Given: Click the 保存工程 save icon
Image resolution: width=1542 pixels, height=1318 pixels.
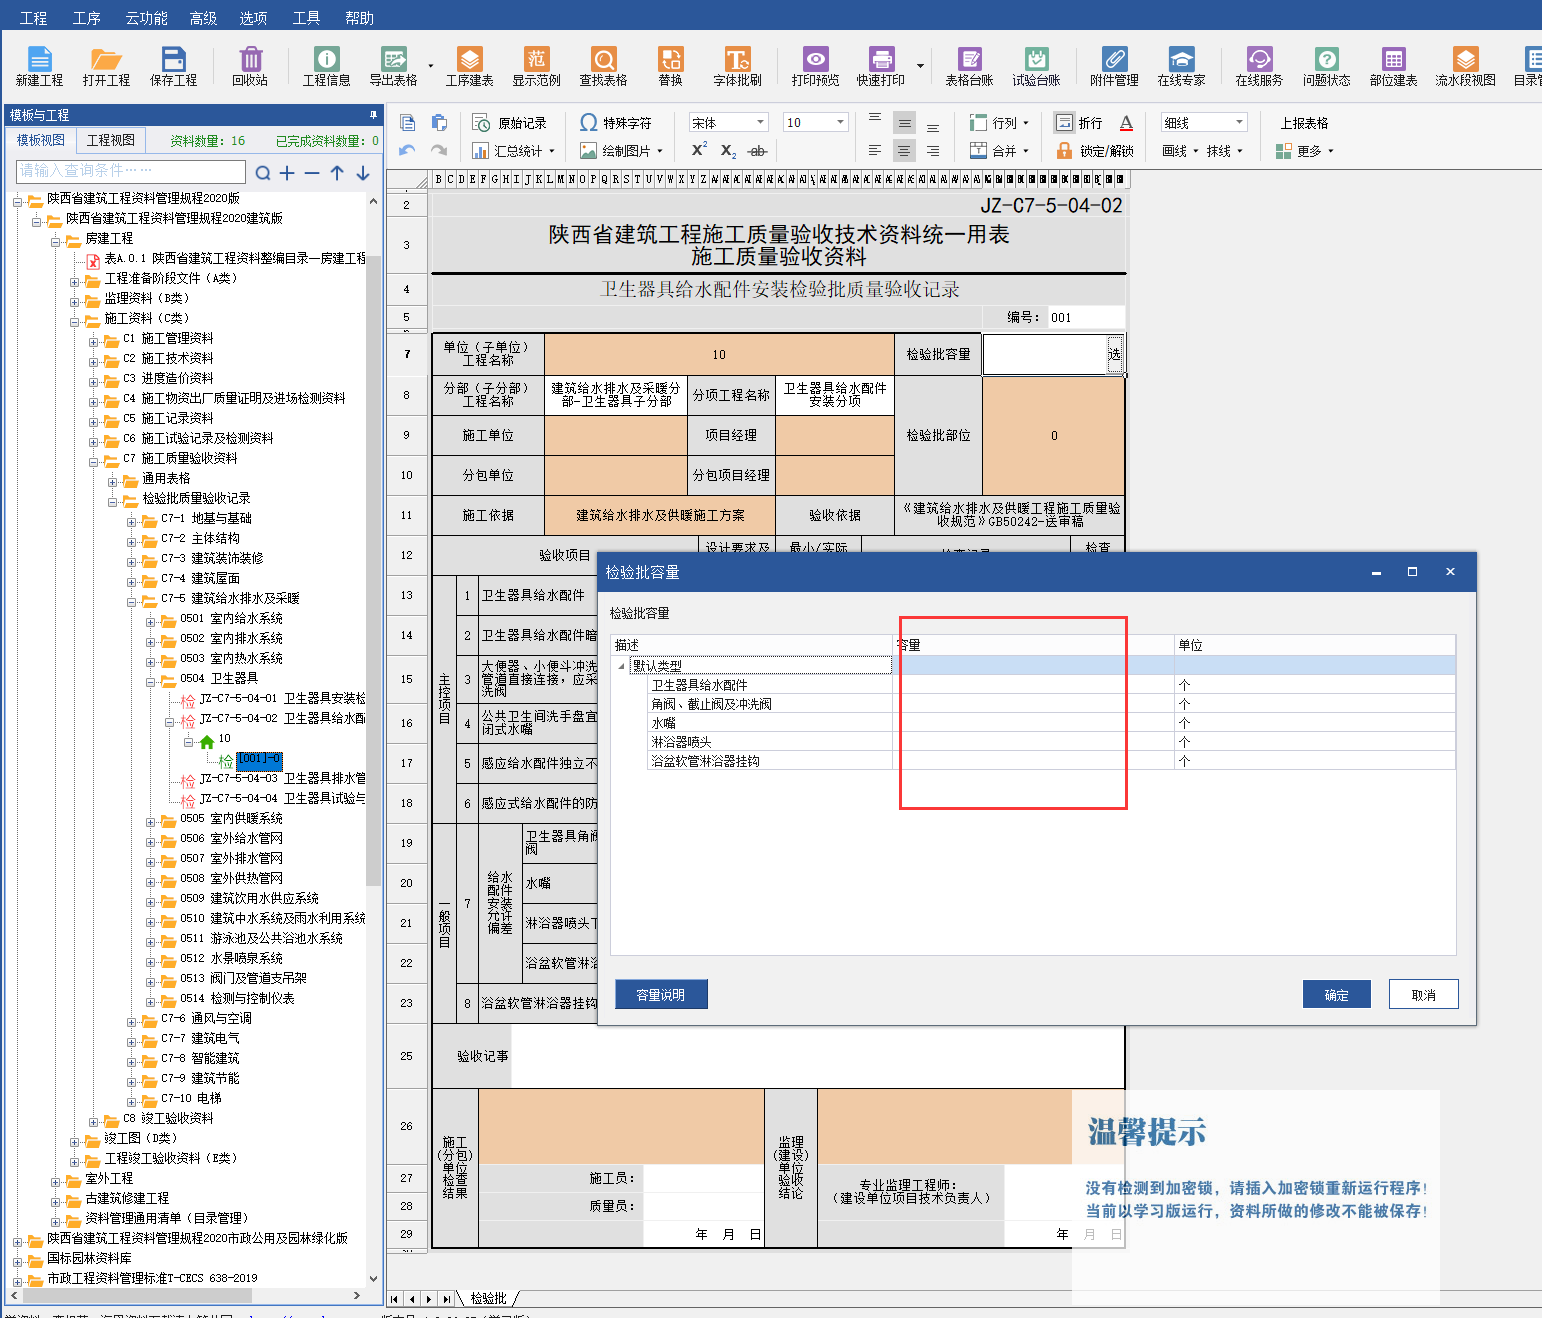Looking at the screenshot, I should (173, 66).
